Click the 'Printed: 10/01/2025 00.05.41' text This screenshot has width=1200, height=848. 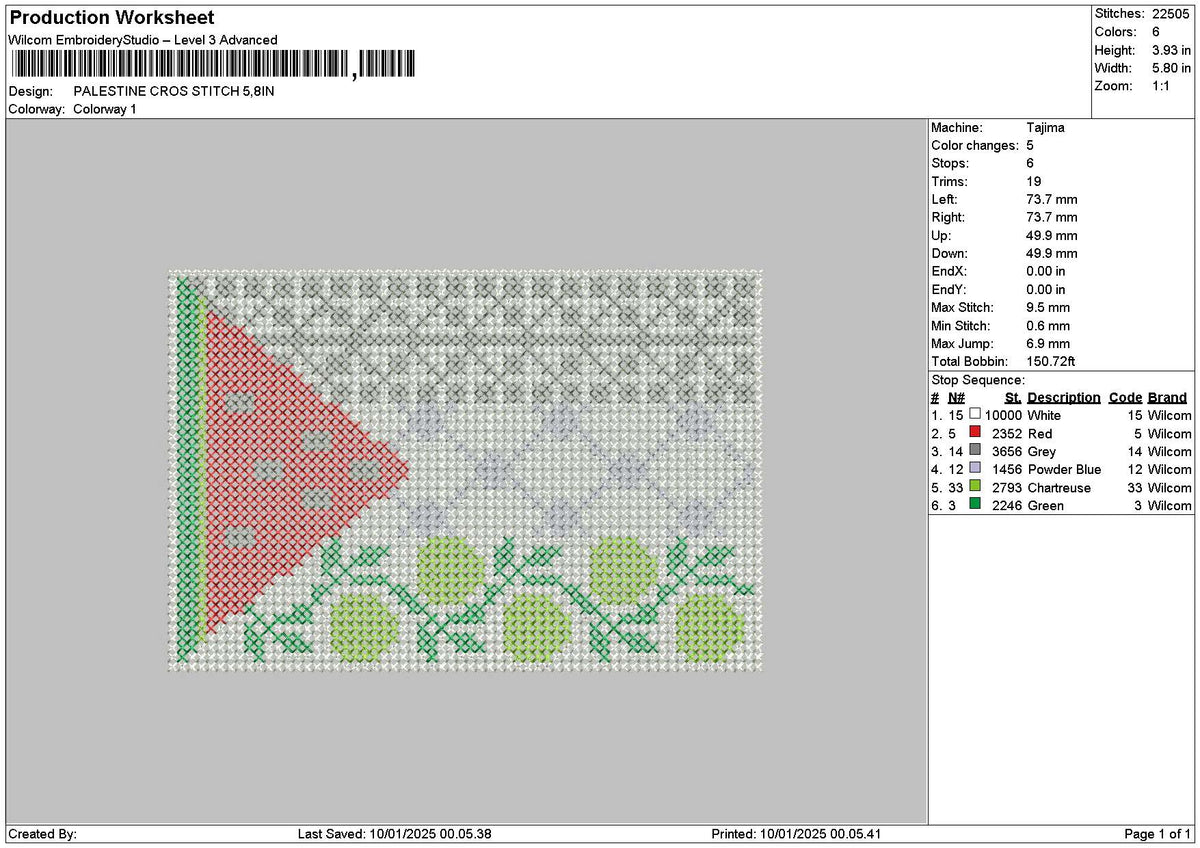coord(796,834)
